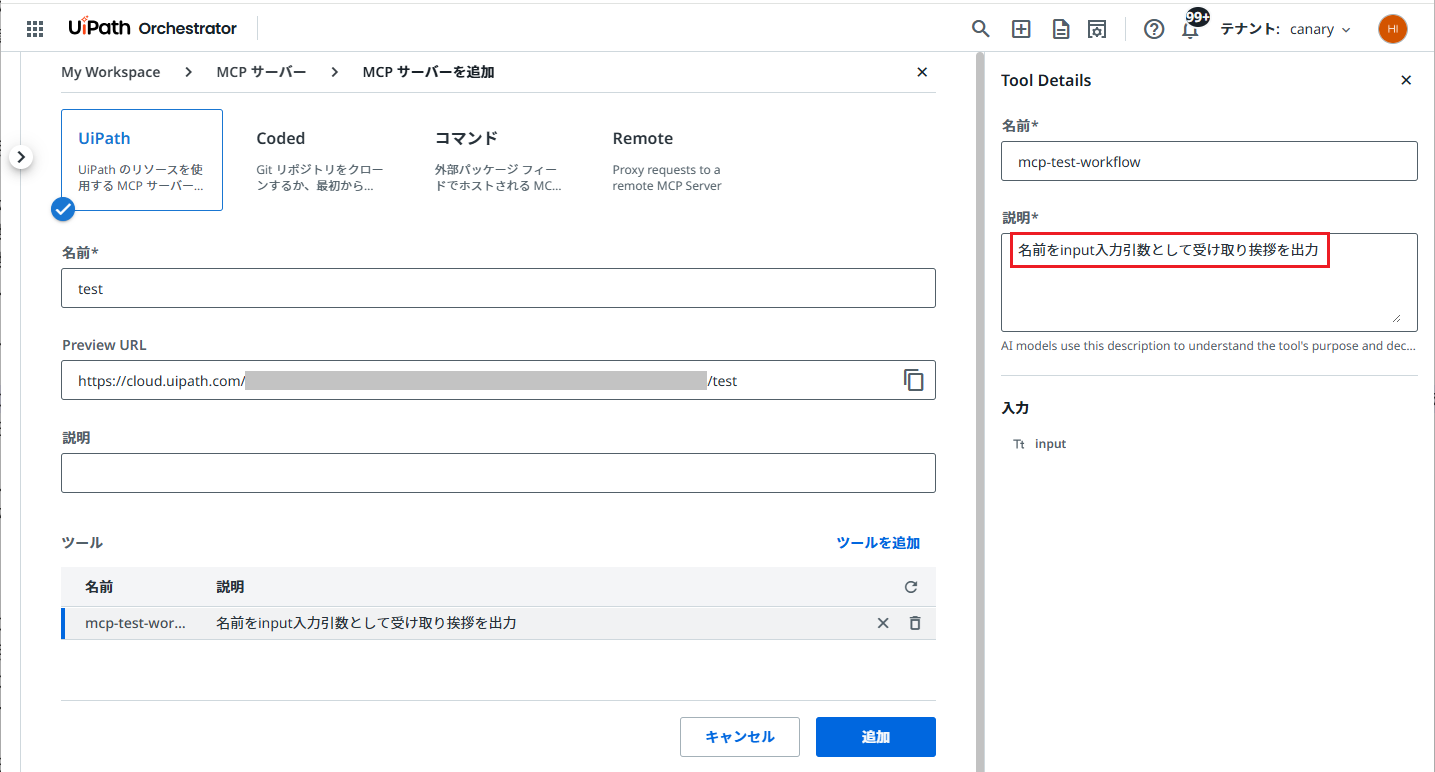Click the empty 説明 field in main form
This screenshot has width=1435, height=772.
coord(498,473)
